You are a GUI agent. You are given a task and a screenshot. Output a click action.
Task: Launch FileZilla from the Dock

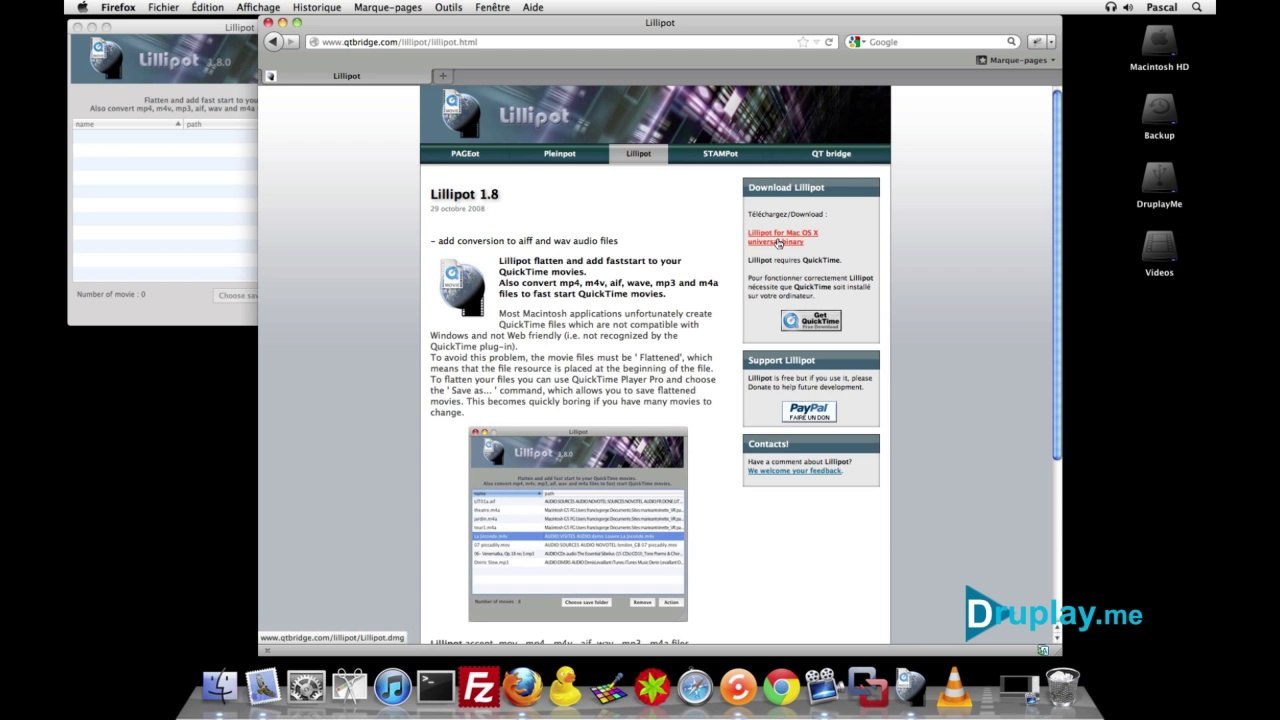click(479, 687)
